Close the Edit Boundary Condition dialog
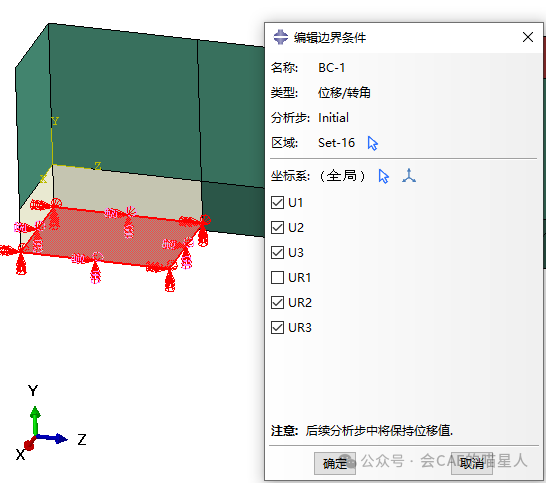This screenshot has width=546, height=483. 528,37
